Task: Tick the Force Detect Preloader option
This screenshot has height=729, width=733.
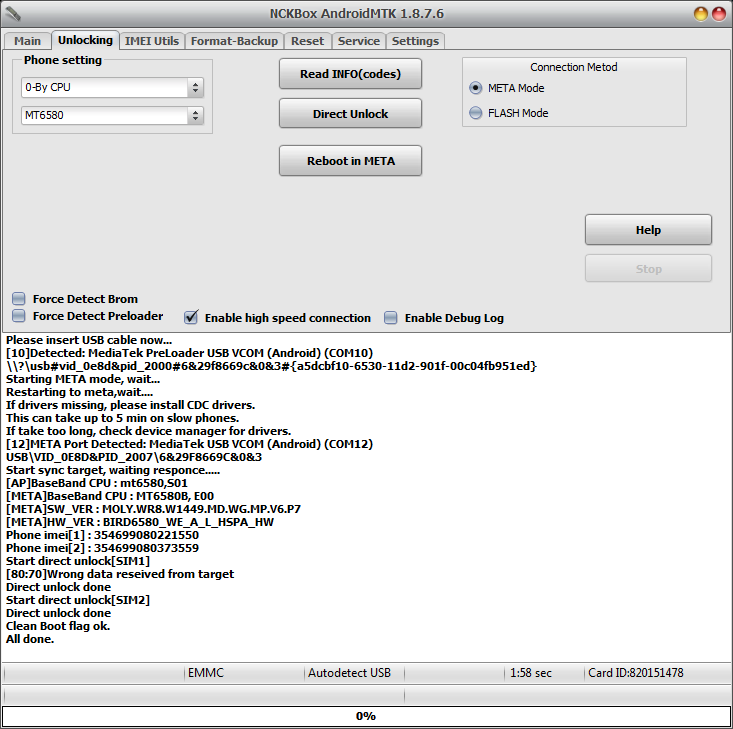Action: click(19, 316)
